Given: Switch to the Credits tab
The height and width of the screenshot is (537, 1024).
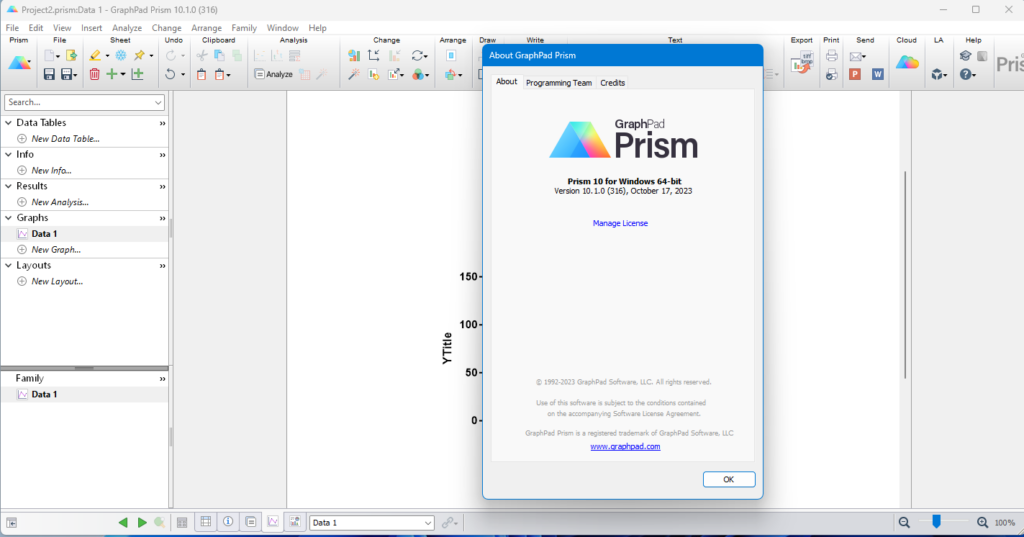Looking at the screenshot, I should pyautogui.click(x=613, y=83).
